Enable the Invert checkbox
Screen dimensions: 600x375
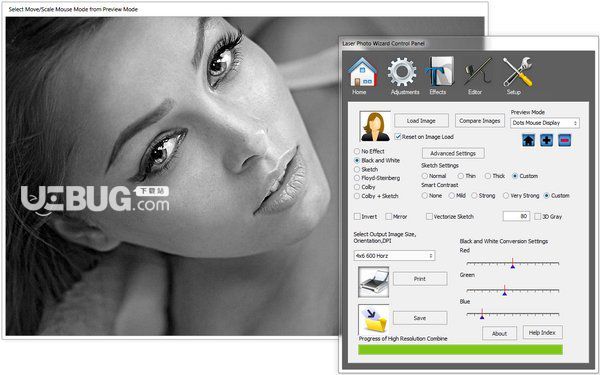pyautogui.click(x=357, y=217)
